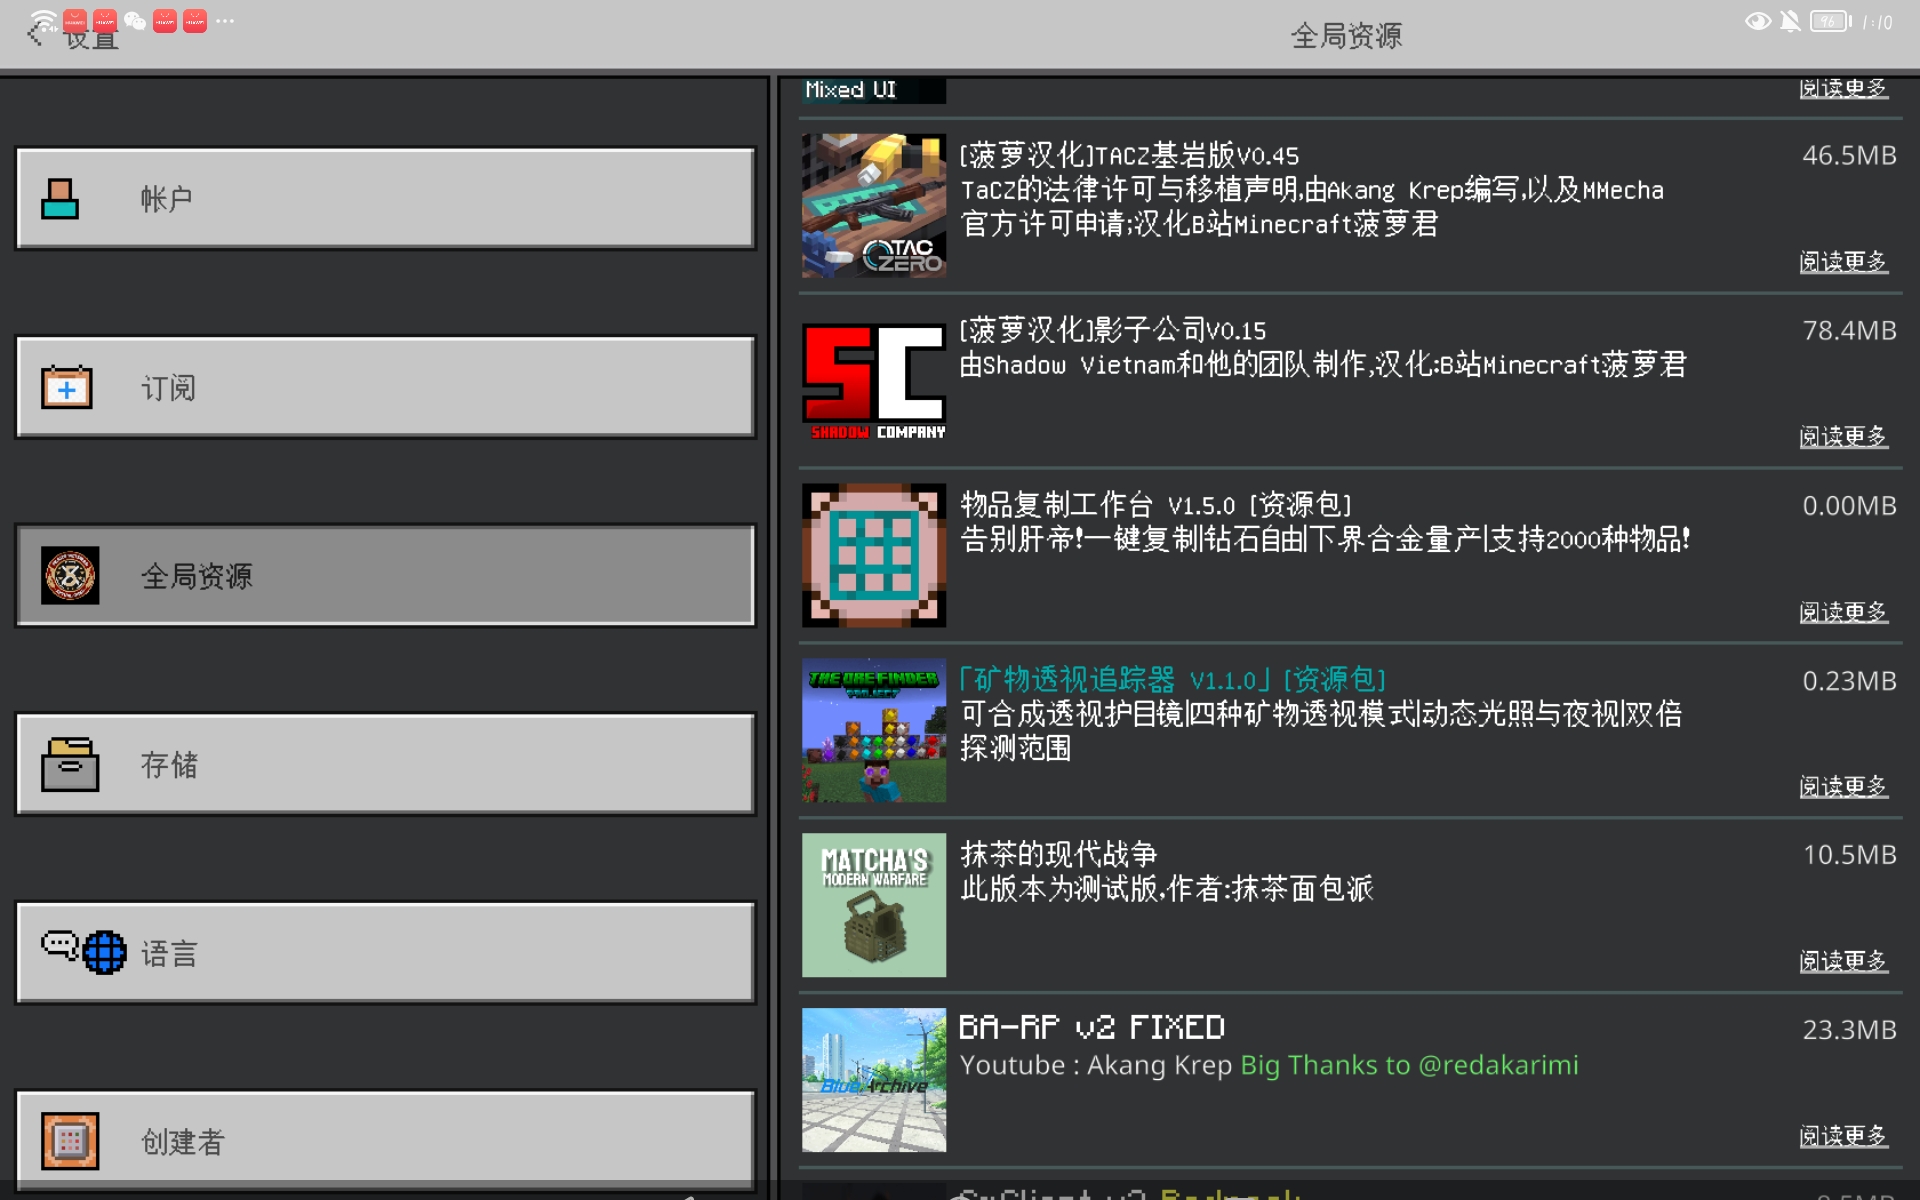
Task: Open the 存储 storage settings
Action: (x=385, y=764)
